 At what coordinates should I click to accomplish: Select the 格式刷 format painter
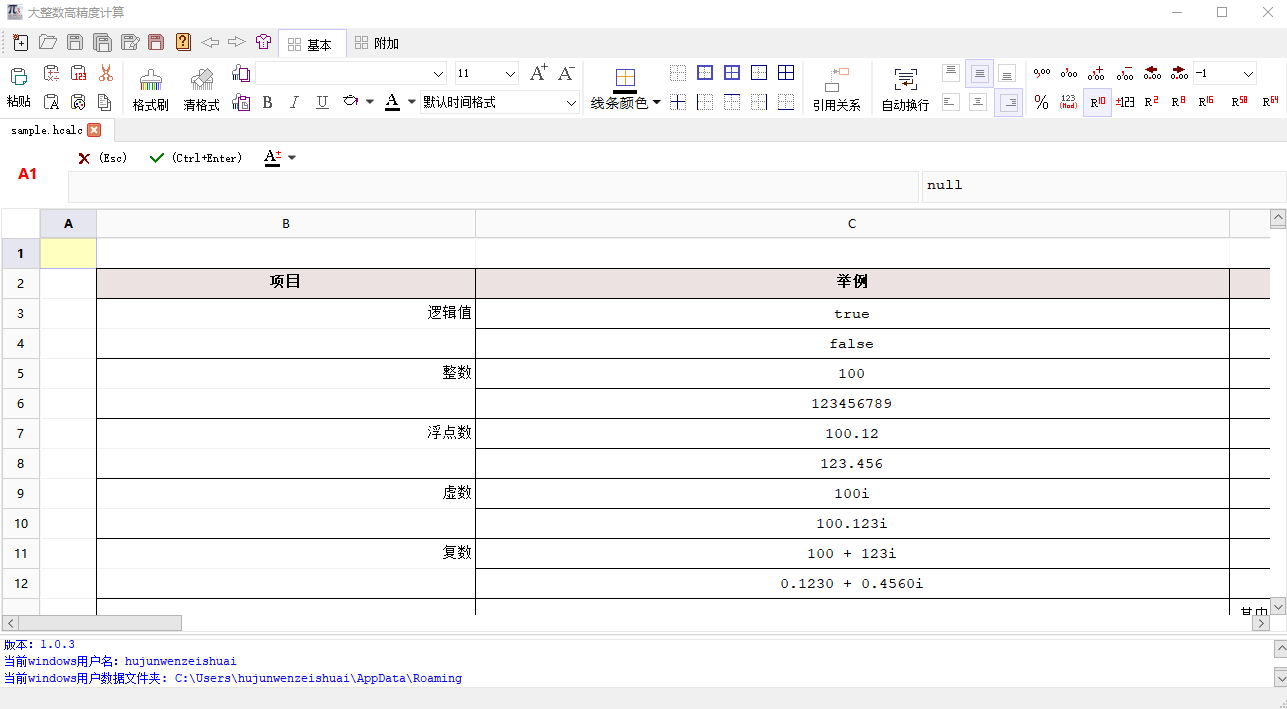150,90
